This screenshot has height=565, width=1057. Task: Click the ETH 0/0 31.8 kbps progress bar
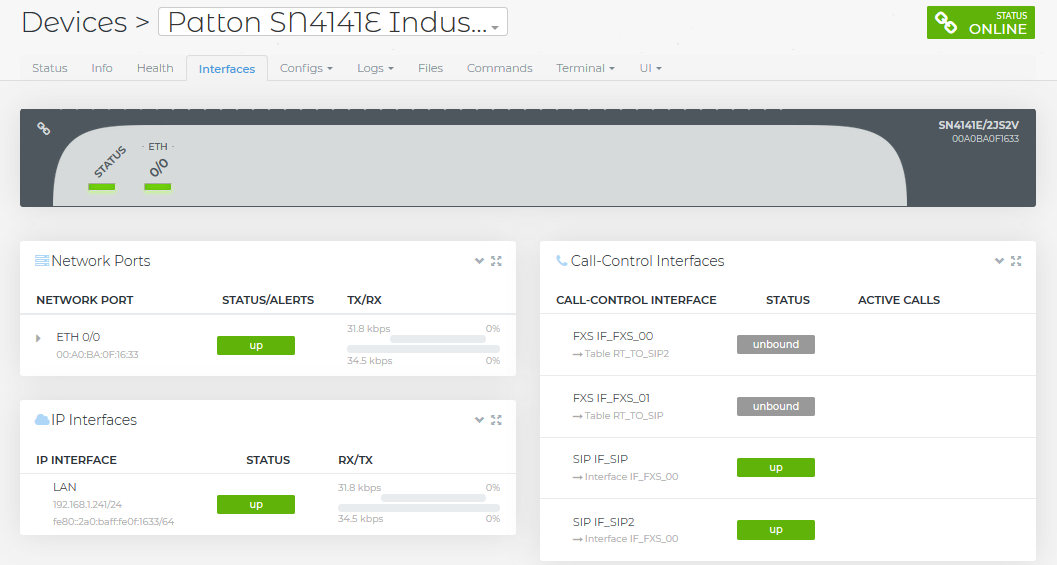(438, 339)
